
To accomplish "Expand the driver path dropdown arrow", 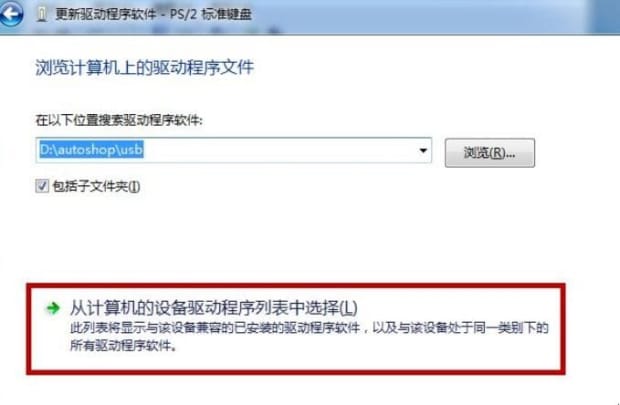I will tap(423, 150).
